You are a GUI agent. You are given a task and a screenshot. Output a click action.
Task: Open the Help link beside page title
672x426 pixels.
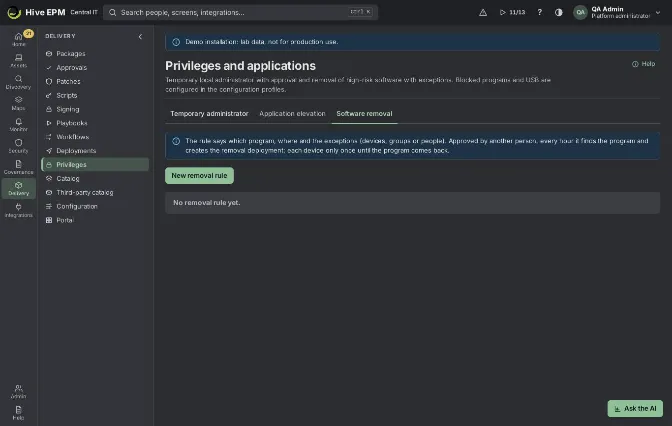coord(643,64)
